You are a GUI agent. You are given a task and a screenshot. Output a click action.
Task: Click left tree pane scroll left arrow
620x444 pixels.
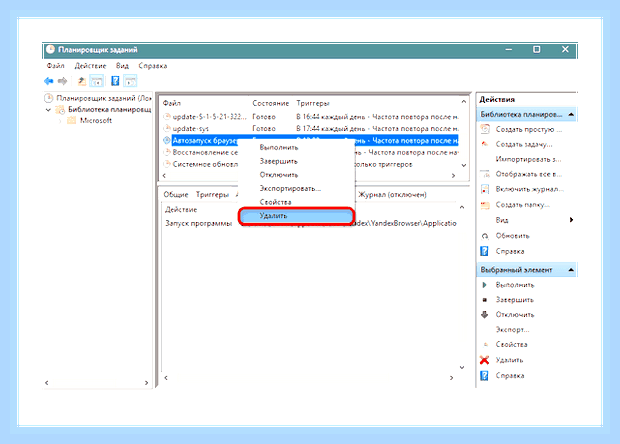click(47, 383)
